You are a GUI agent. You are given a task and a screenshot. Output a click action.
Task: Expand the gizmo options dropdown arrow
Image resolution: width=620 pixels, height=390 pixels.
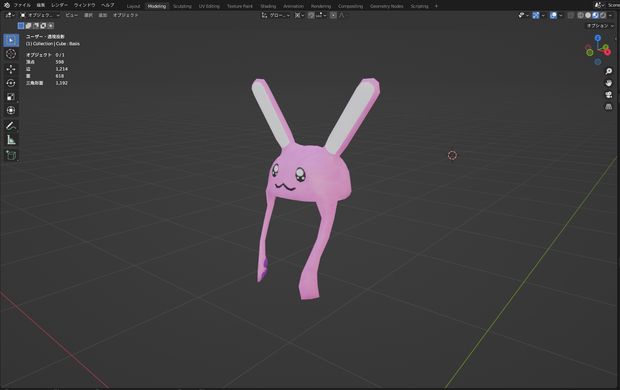(x=543, y=15)
